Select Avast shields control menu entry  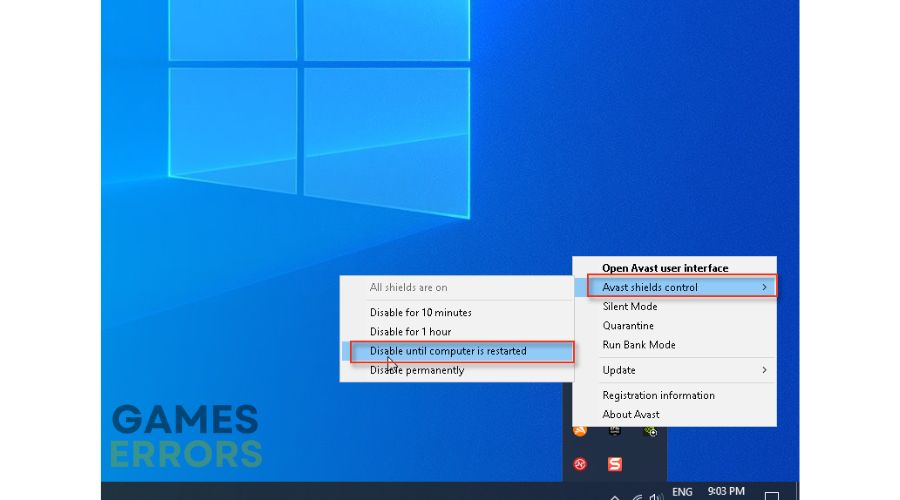pyautogui.click(x=676, y=287)
